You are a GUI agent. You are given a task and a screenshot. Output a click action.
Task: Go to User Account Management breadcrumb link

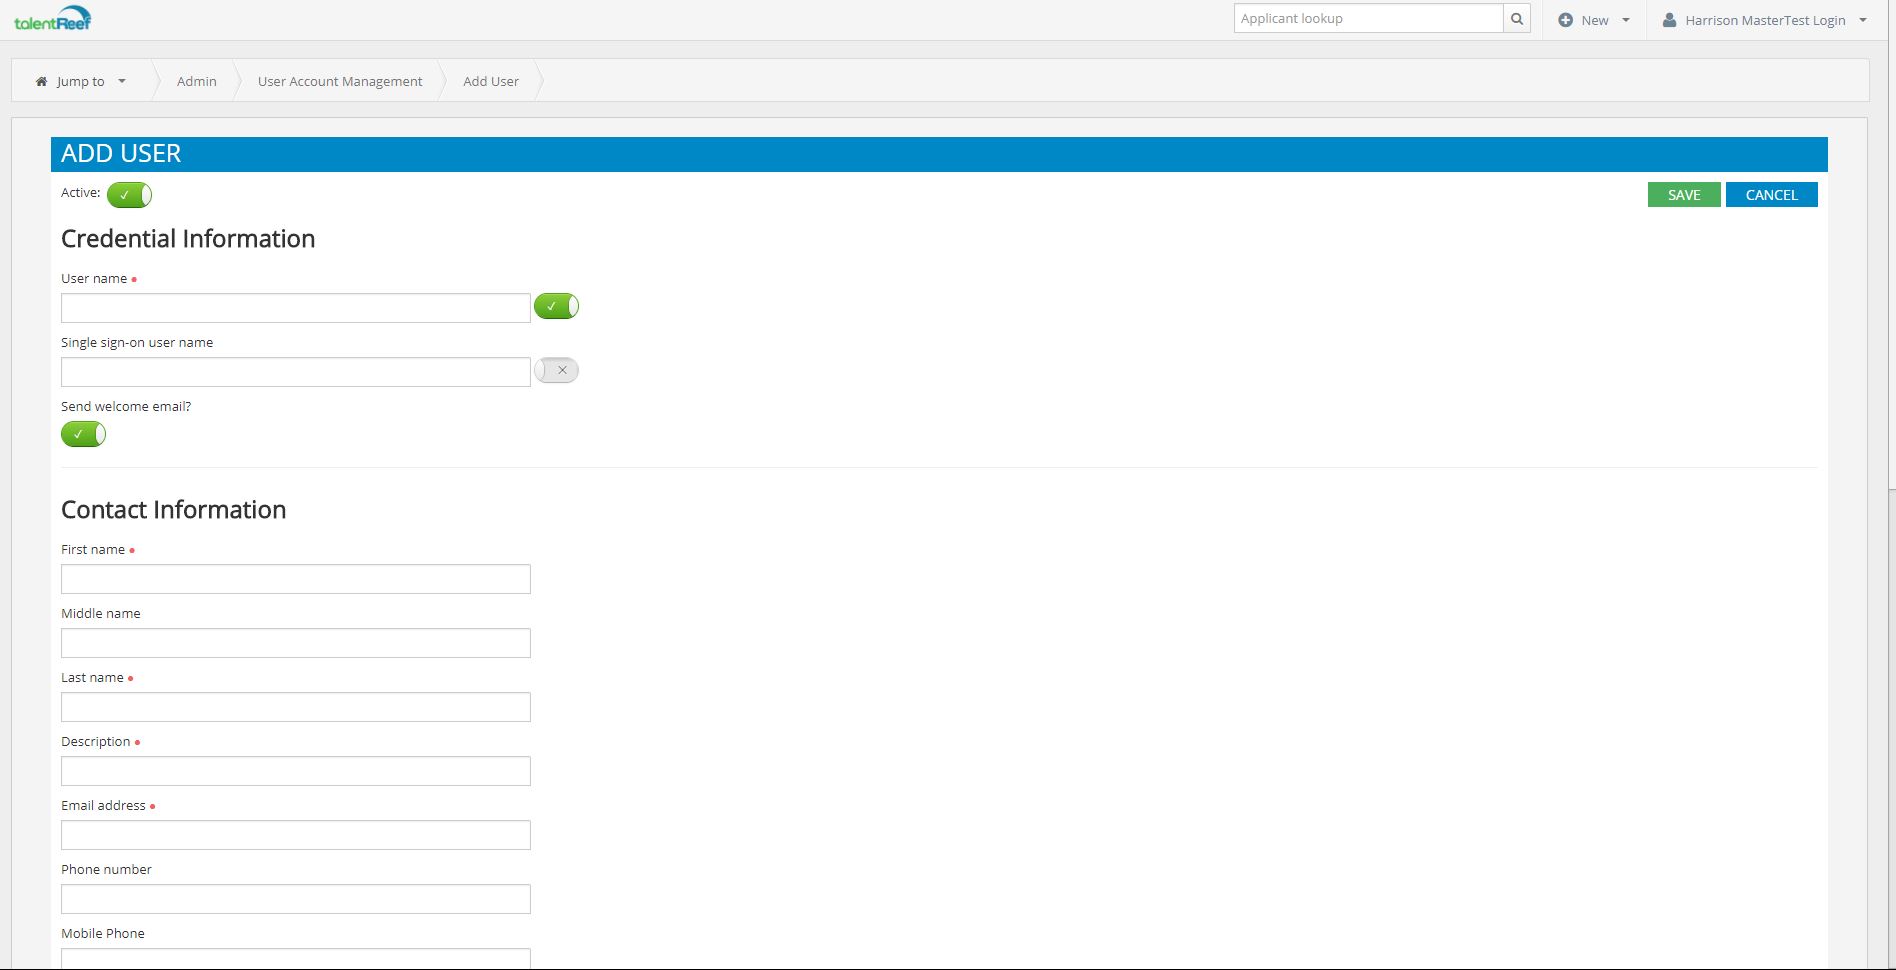[x=339, y=81]
